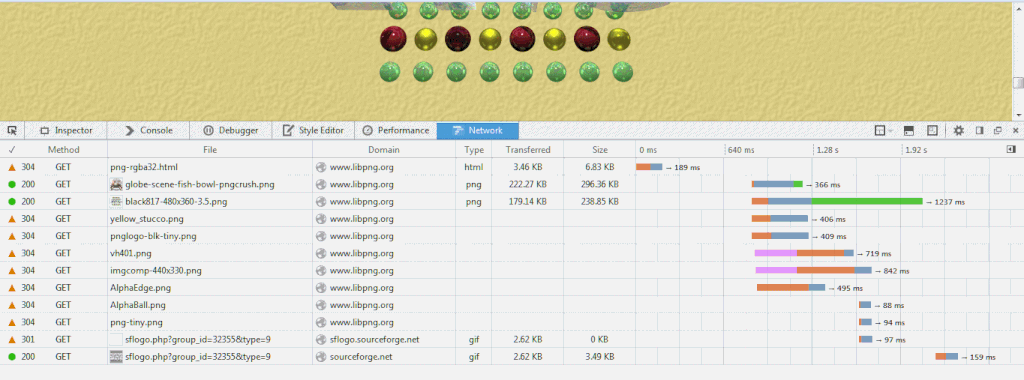Click the green 200 icon for sourceforge.net request

(12, 356)
